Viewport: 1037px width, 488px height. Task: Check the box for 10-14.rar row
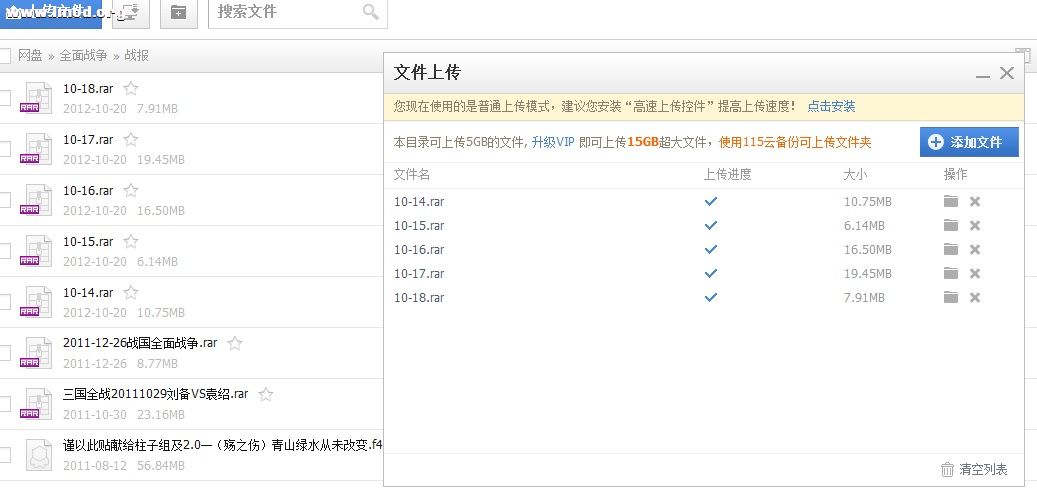[x=4, y=302]
